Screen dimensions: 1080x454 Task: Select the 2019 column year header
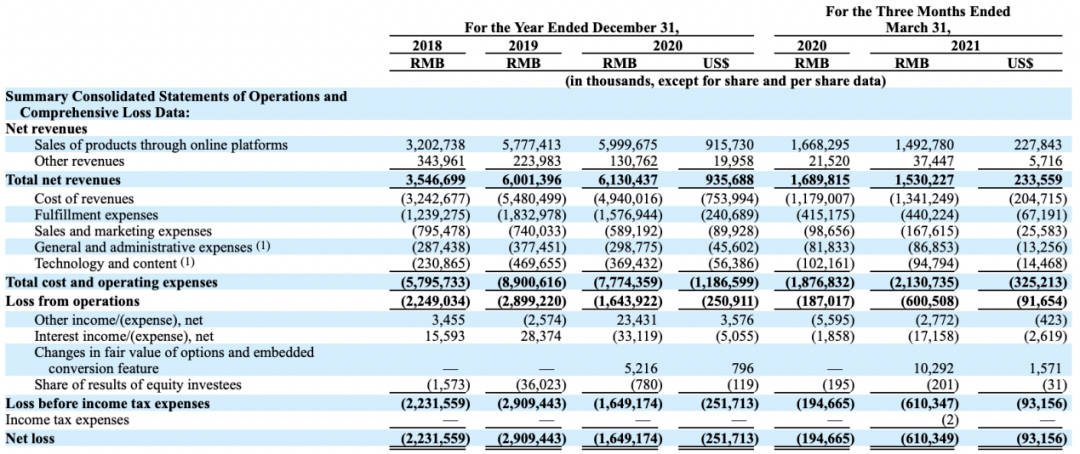click(522, 46)
